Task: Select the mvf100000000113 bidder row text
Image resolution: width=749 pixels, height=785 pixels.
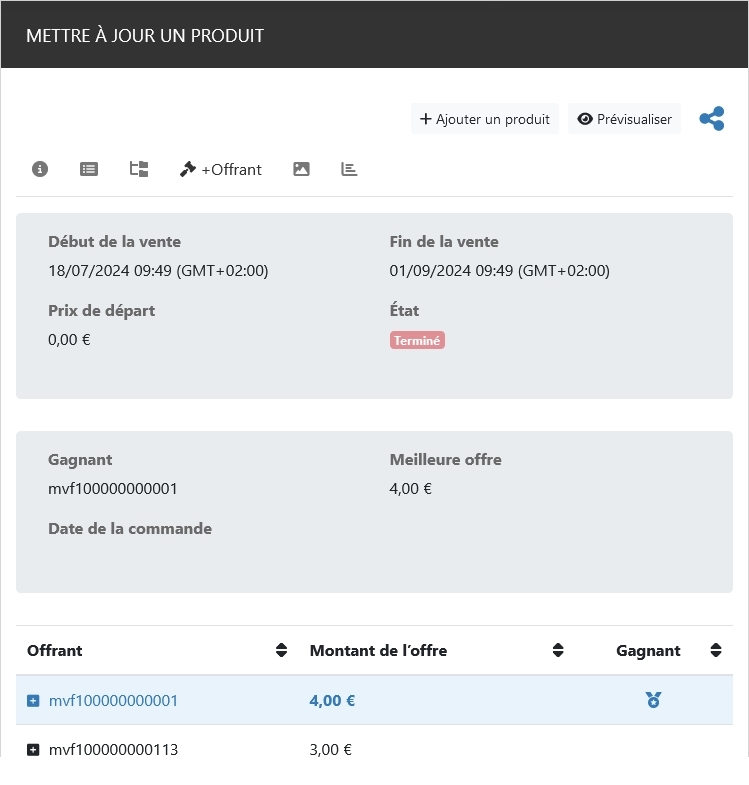Action: [113, 750]
